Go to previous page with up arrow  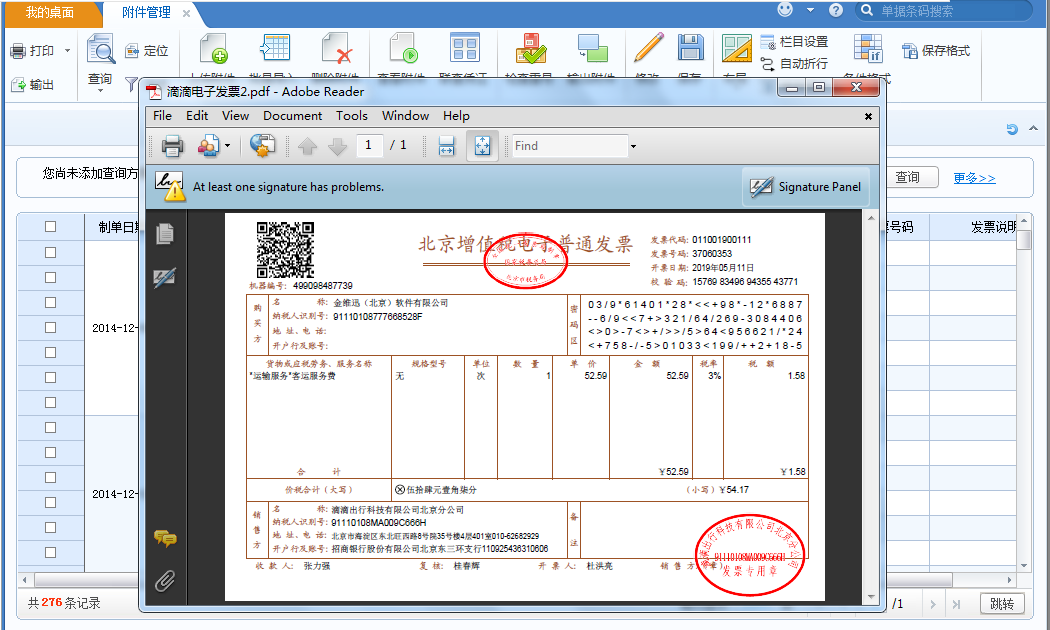coord(307,146)
